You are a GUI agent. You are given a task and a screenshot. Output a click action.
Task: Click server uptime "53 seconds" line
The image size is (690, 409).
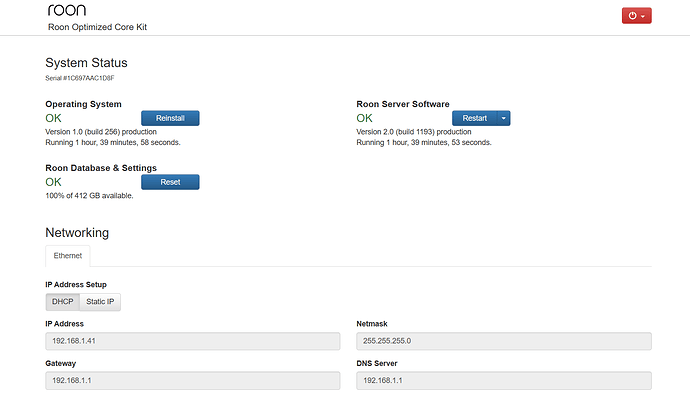pyautogui.click(x=424, y=142)
